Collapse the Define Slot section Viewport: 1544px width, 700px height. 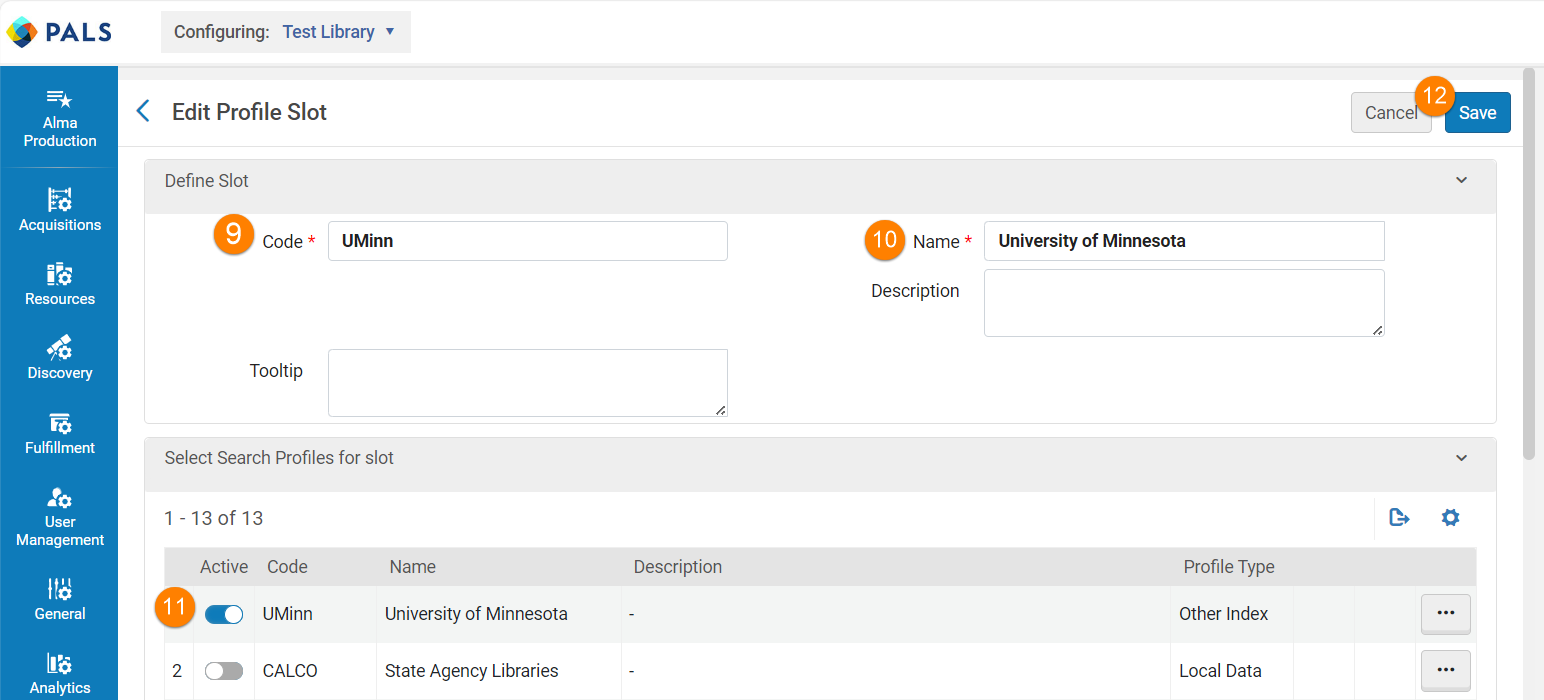[1461, 181]
